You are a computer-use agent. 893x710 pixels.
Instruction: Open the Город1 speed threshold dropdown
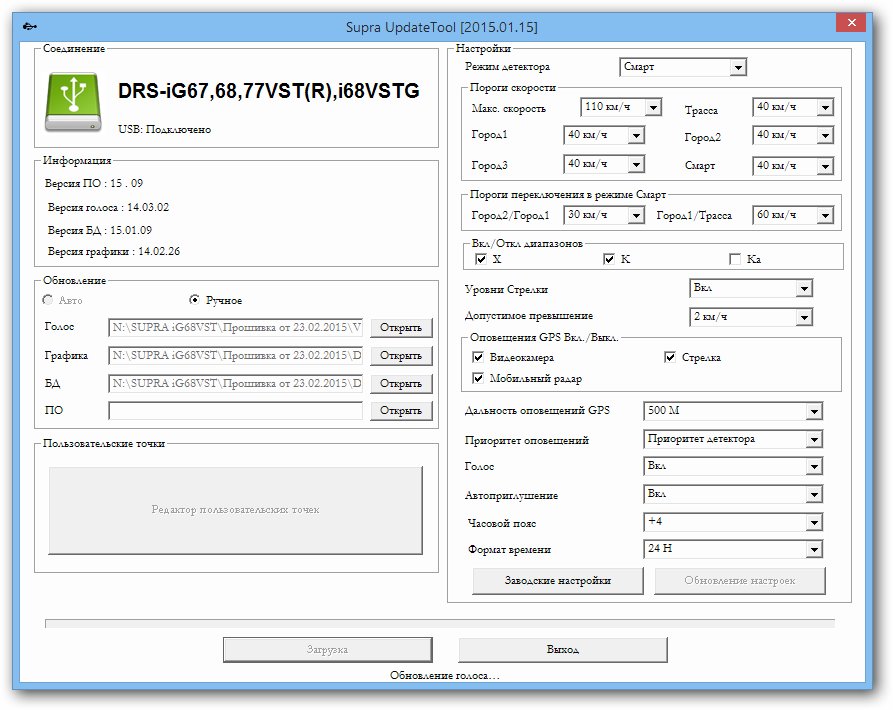point(604,135)
